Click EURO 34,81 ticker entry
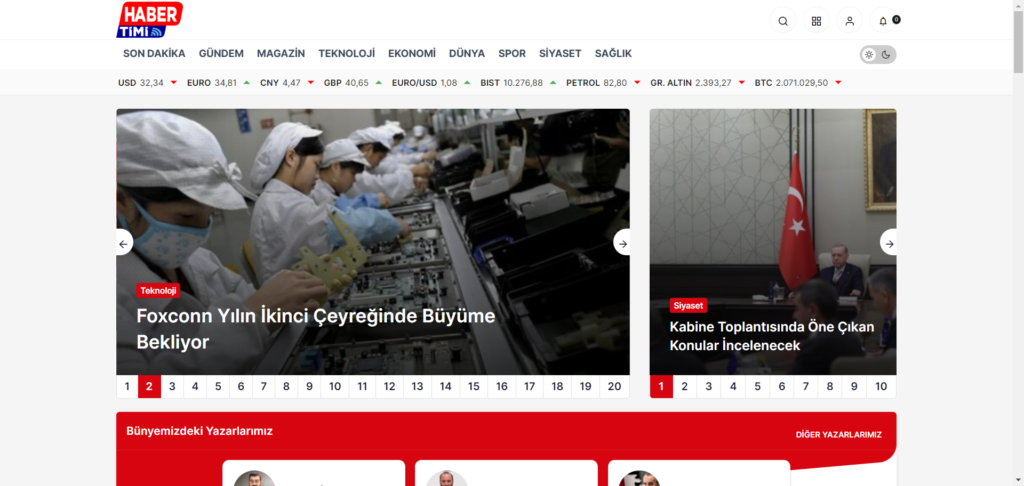This screenshot has width=1024, height=486. (219, 83)
